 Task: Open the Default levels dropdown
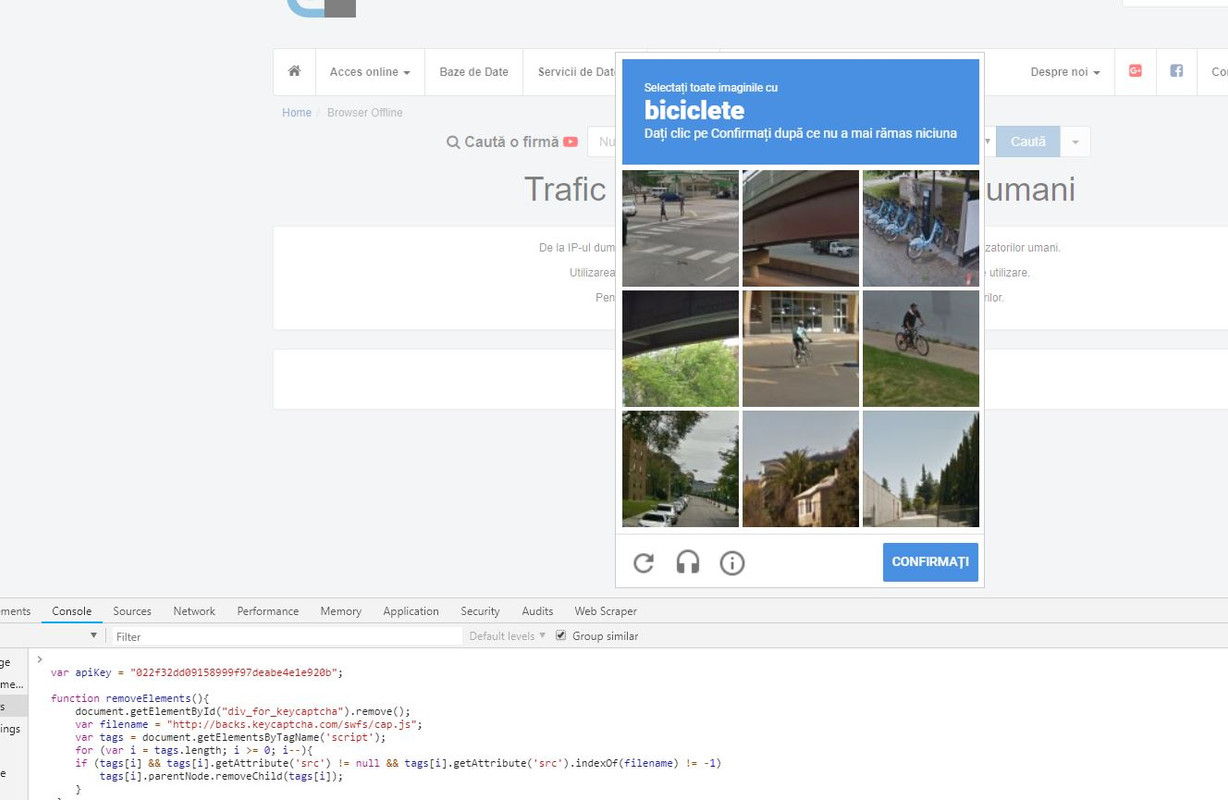[x=508, y=636]
